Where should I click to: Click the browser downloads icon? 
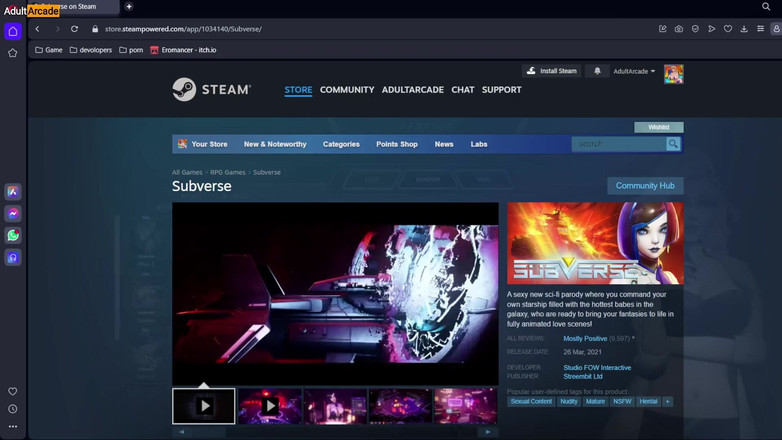pos(744,29)
